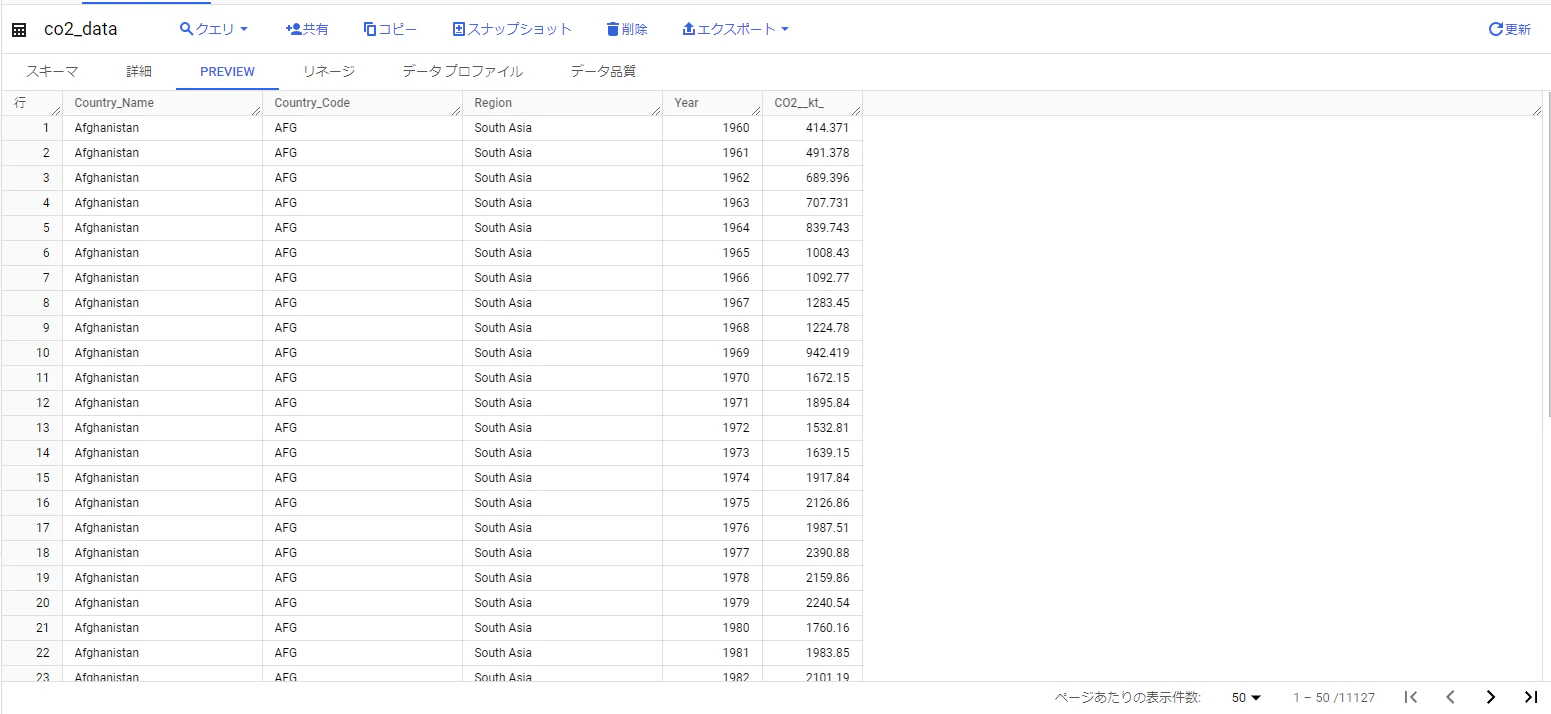The width and height of the screenshot is (1551, 714).
Task: Go to the next page arrow
Action: [1490, 697]
